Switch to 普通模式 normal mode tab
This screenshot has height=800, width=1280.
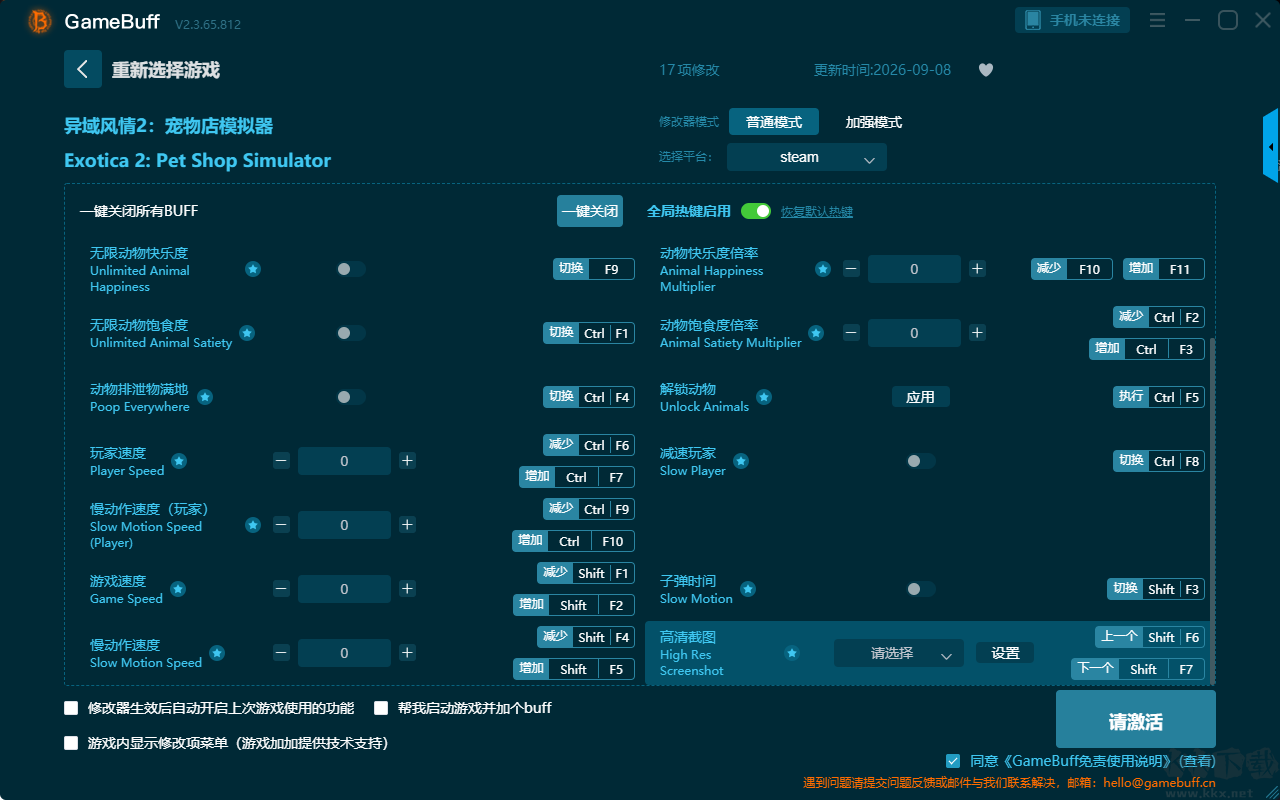tap(774, 122)
